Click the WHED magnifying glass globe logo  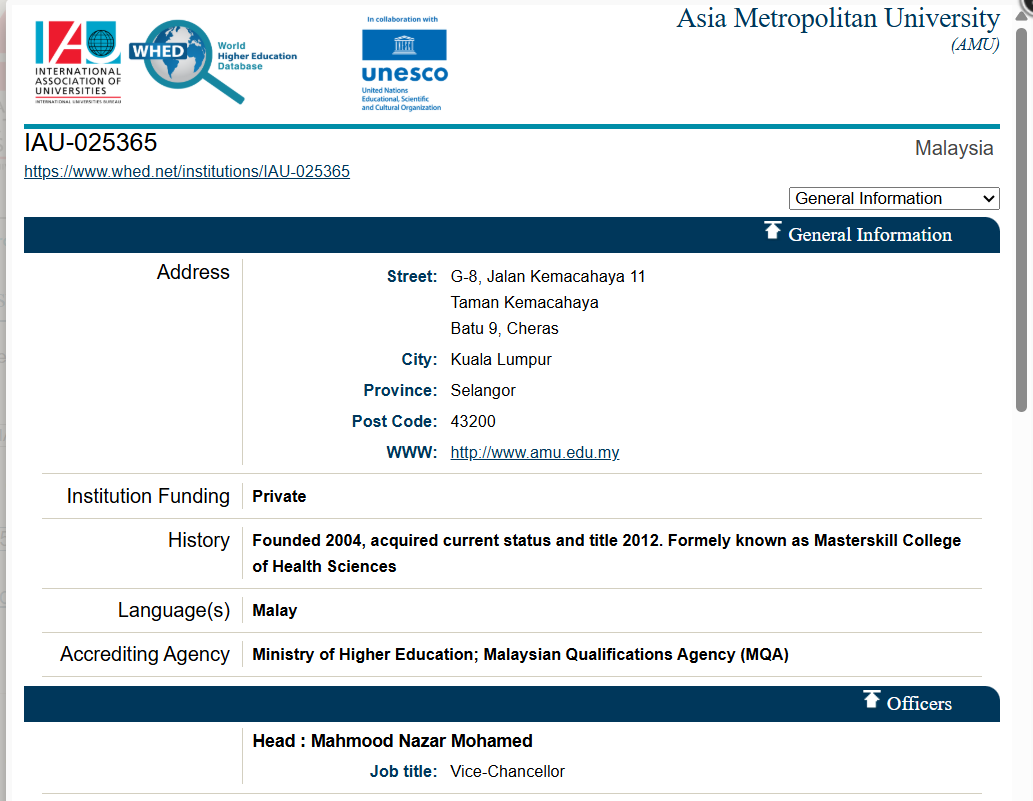(188, 62)
